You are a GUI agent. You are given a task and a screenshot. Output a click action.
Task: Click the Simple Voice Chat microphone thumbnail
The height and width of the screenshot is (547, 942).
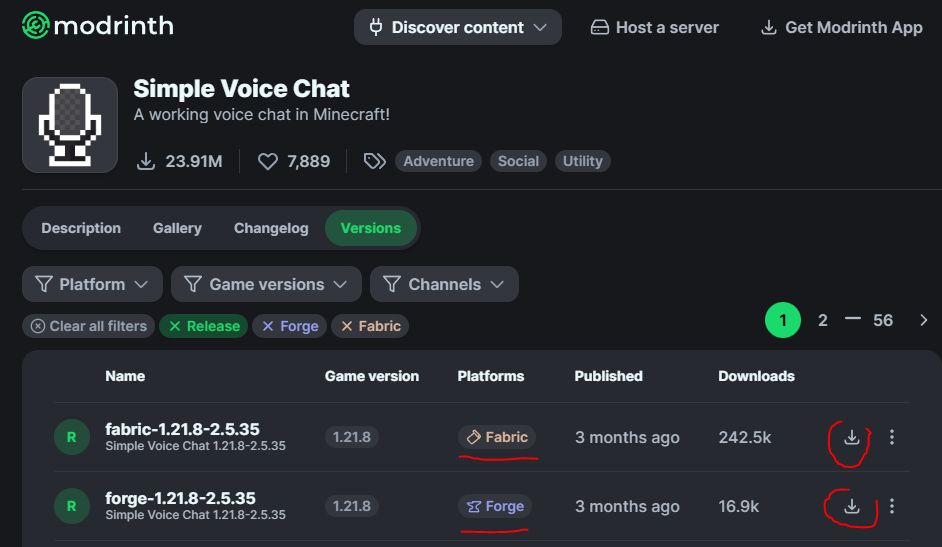pyautogui.click(x=70, y=125)
